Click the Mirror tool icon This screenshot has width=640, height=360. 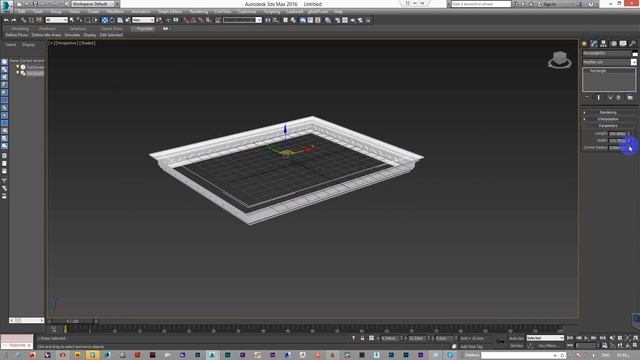tap(268, 20)
